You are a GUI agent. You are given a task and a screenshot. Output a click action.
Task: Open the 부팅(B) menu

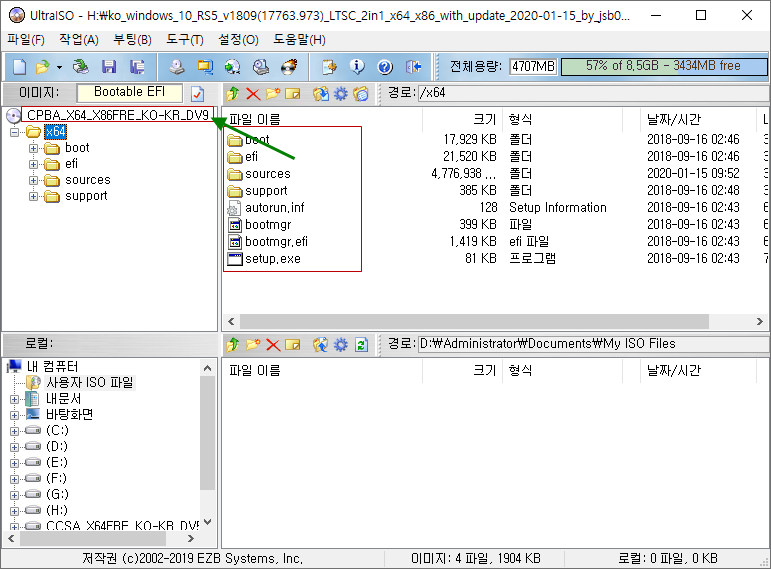(132, 40)
